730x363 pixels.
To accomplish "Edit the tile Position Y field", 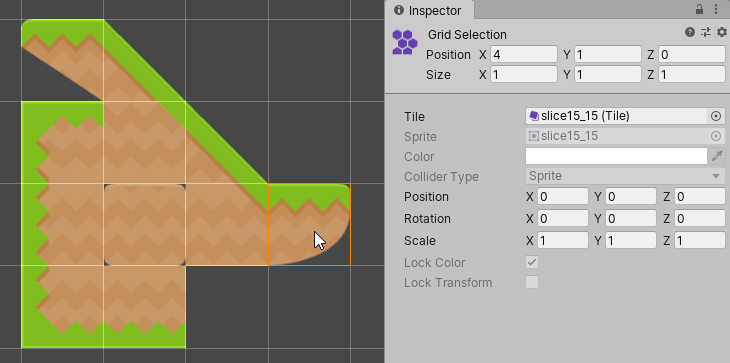I will [631, 196].
